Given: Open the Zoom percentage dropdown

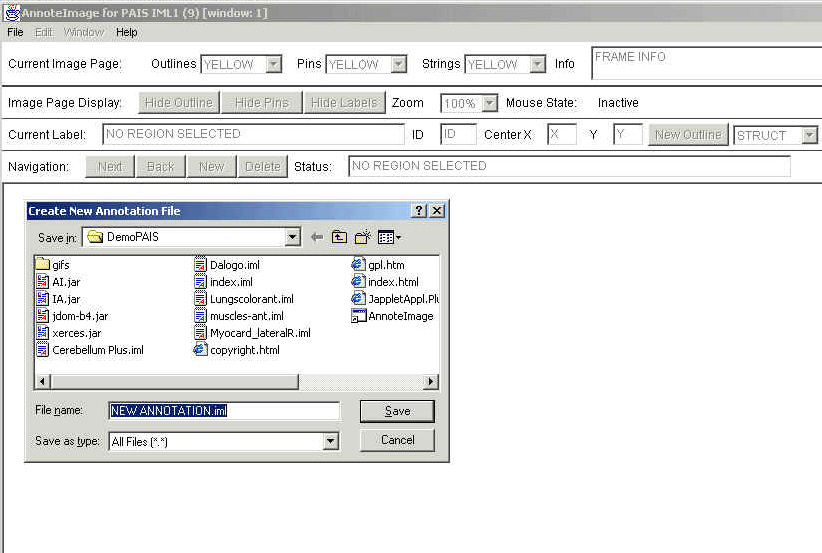Looking at the screenshot, I should (x=489, y=103).
